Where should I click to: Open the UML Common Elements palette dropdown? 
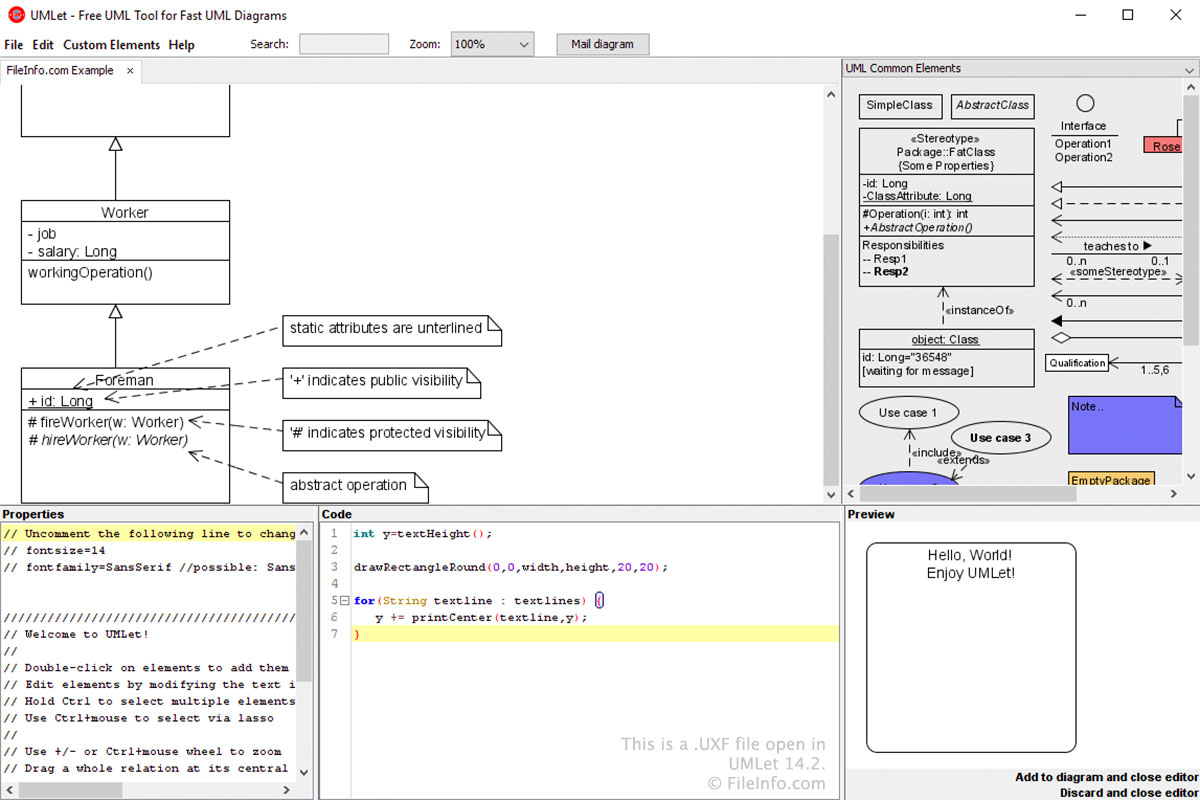(x=1189, y=69)
